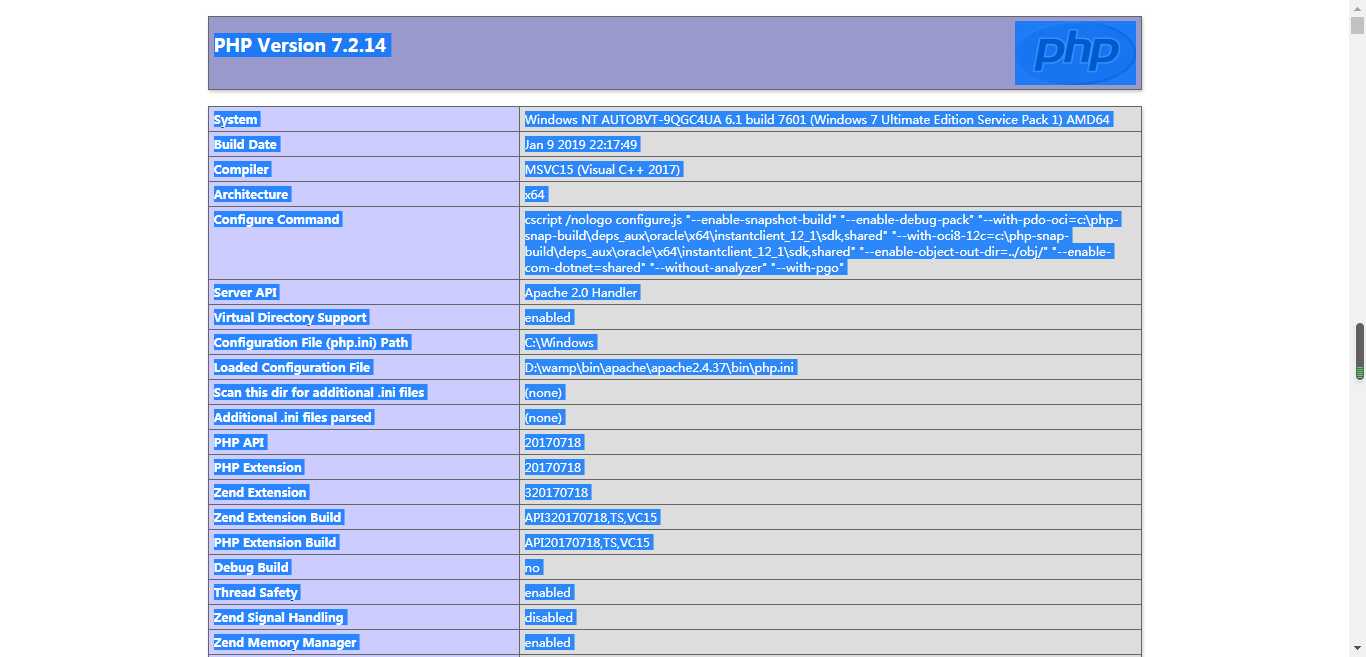
Task: Click the 'Server API' label
Action: (x=246, y=292)
